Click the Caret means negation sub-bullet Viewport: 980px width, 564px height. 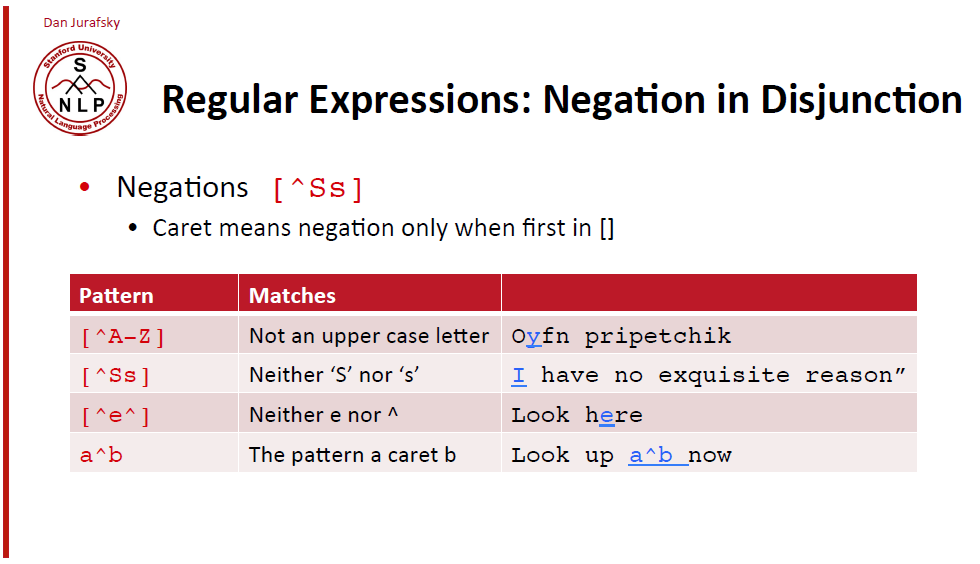click(x=383, y=228)
